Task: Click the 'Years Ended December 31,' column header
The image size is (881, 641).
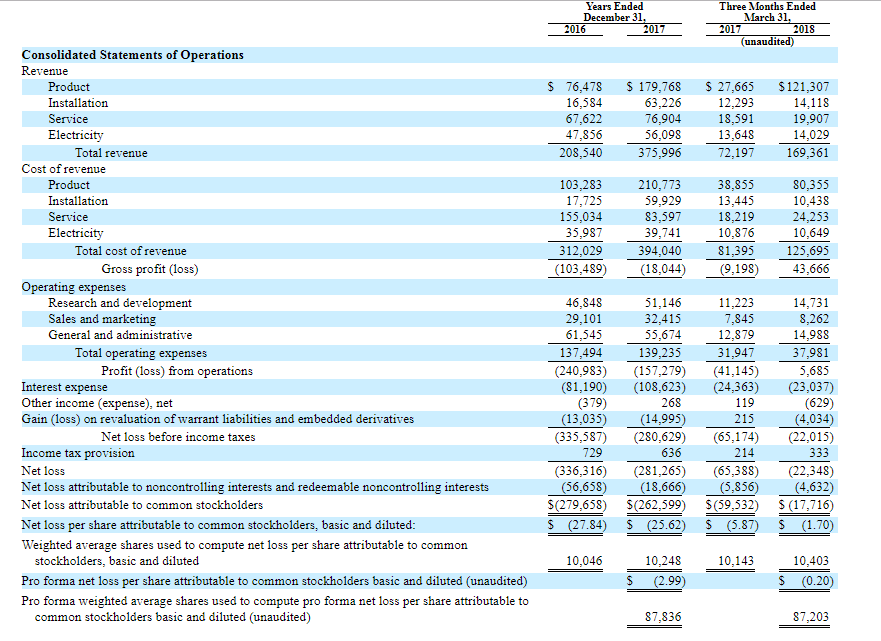Action: tap(614, 12)
